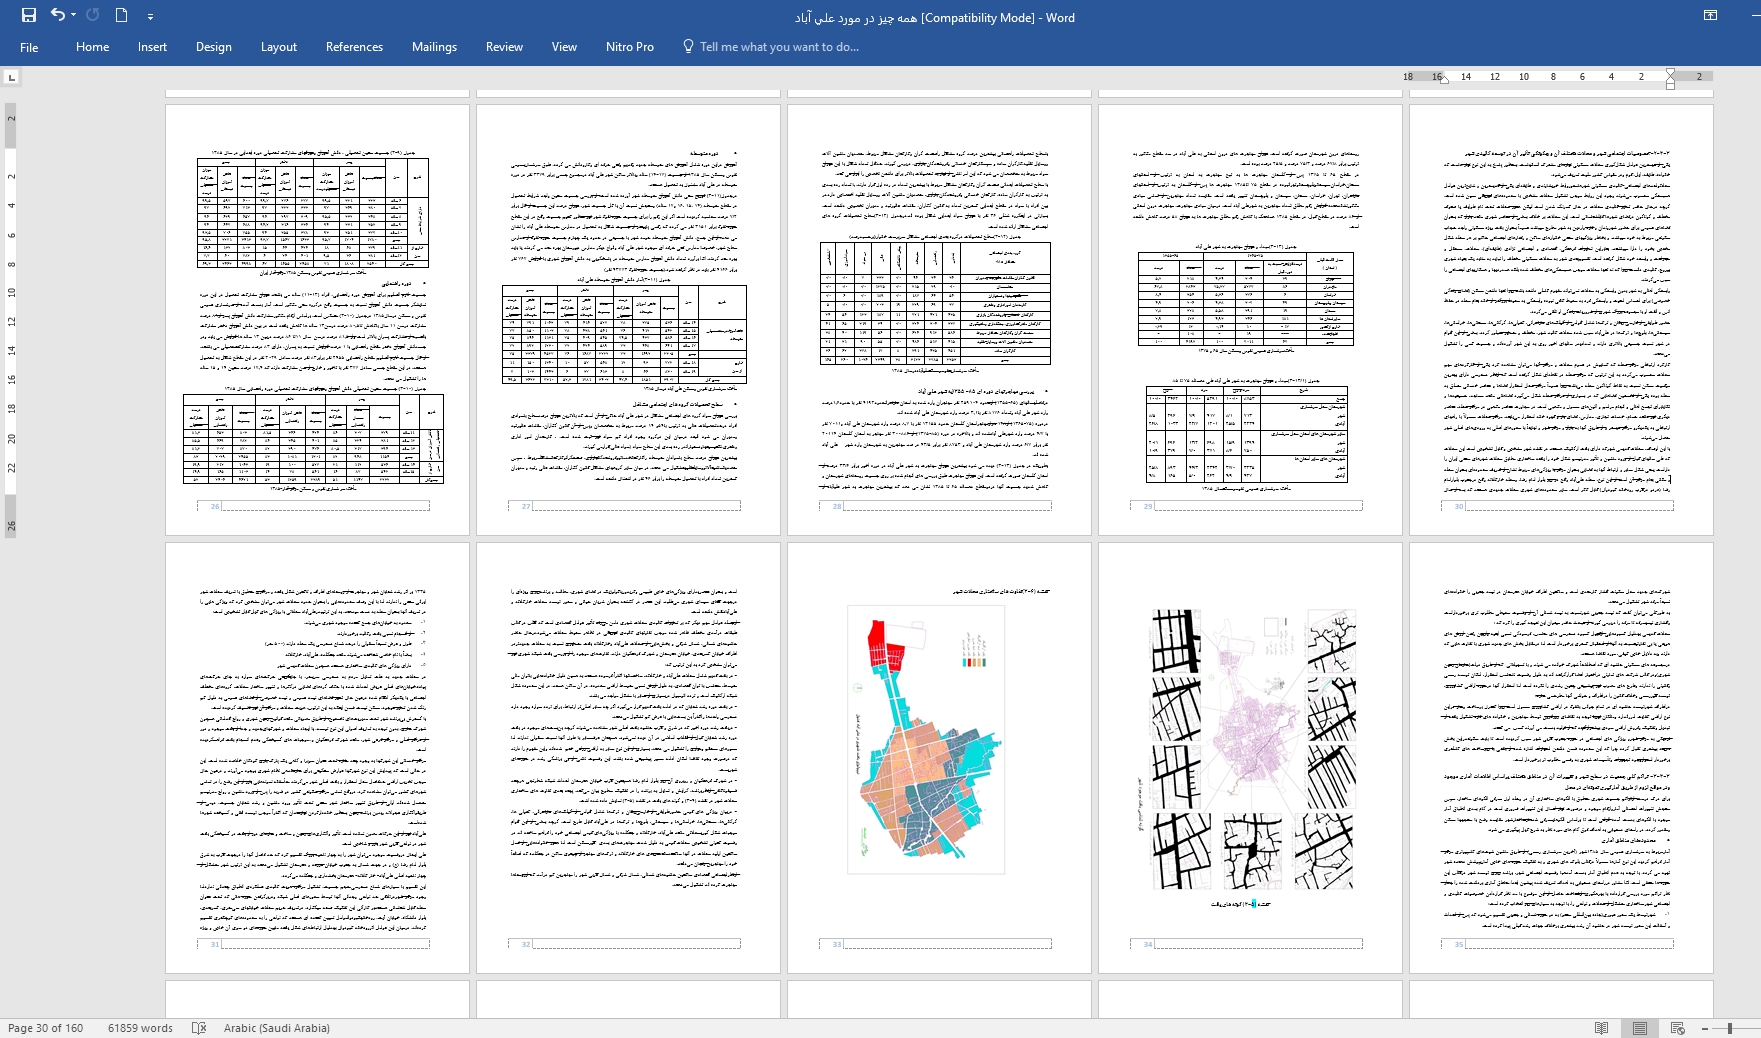Viewport: 1761px width, 1038px height.
Task: Click the Undo arrow icon
Action: tap(57, 15)
